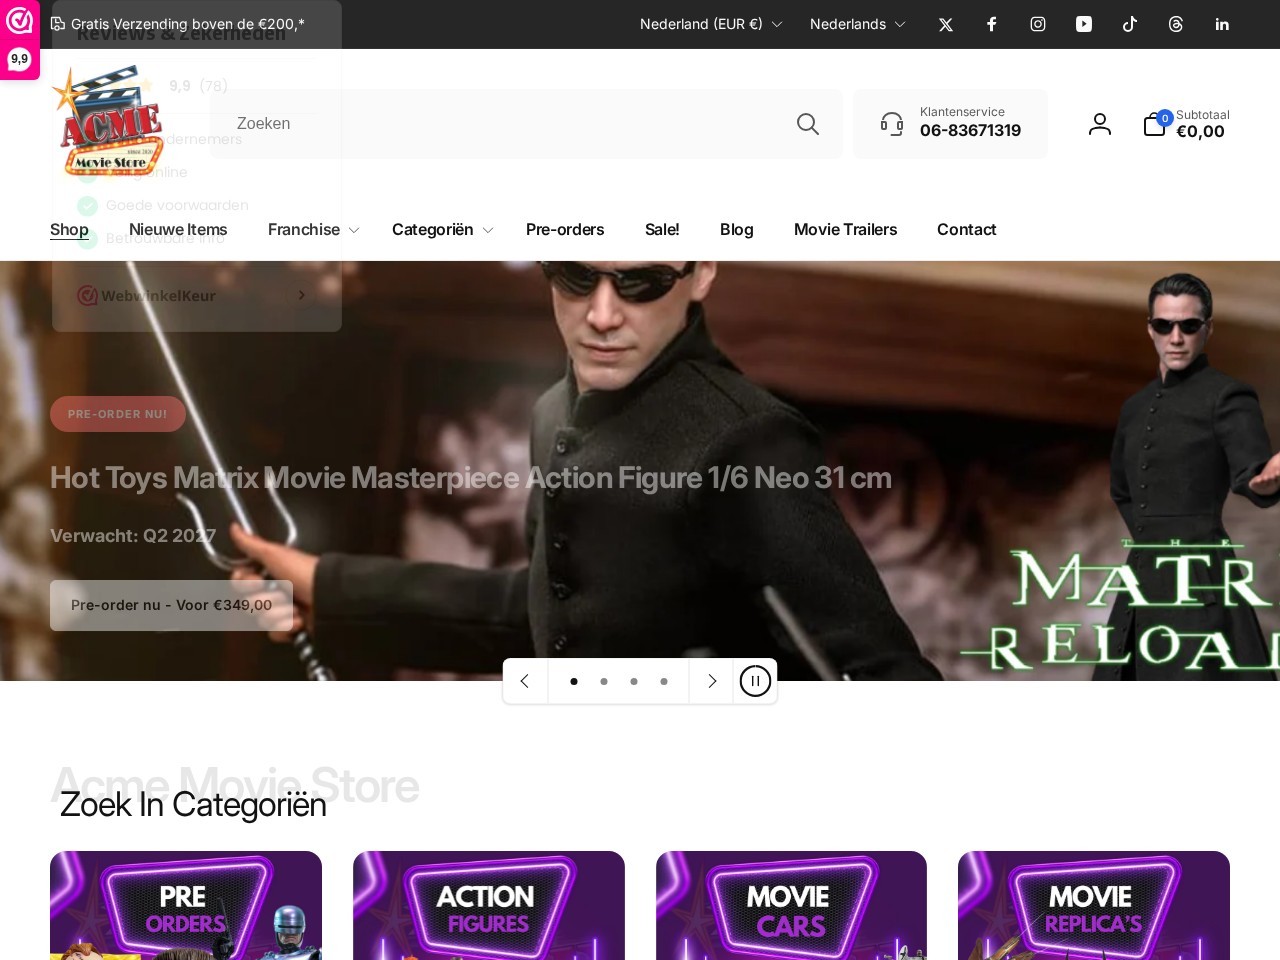Image resolution: width=1280 pixels, height=960 pixels.
Task: Open the account login icon
Action: pos(1100,123)
